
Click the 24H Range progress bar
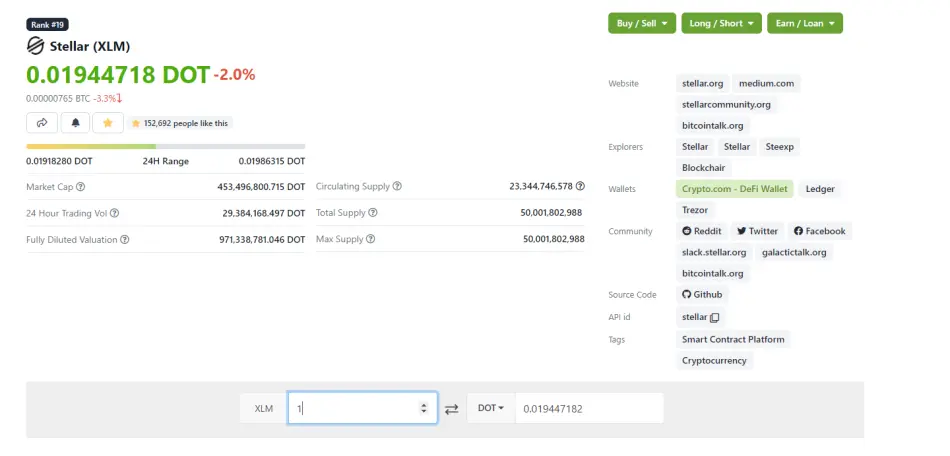[165, 147]
